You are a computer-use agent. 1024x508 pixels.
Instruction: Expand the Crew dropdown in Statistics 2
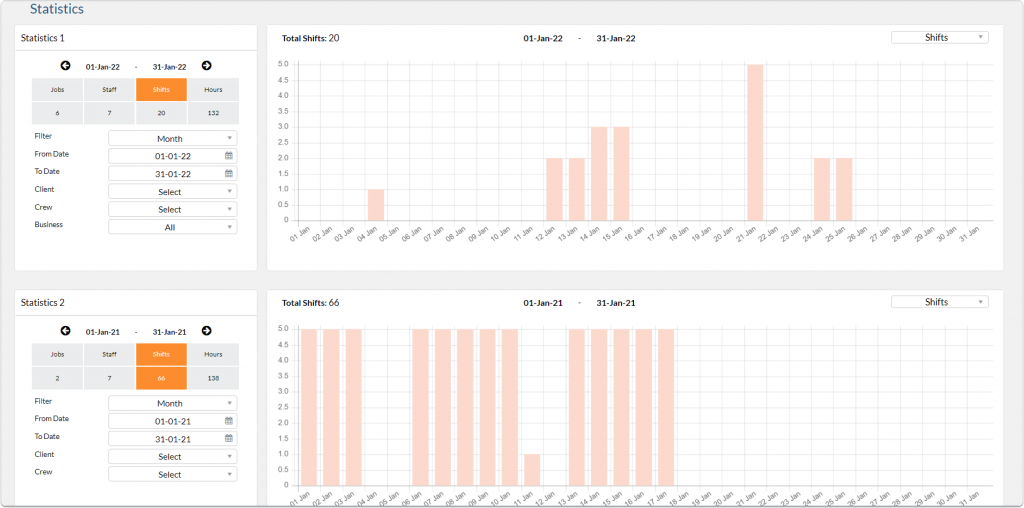click(x=172, y=475)
